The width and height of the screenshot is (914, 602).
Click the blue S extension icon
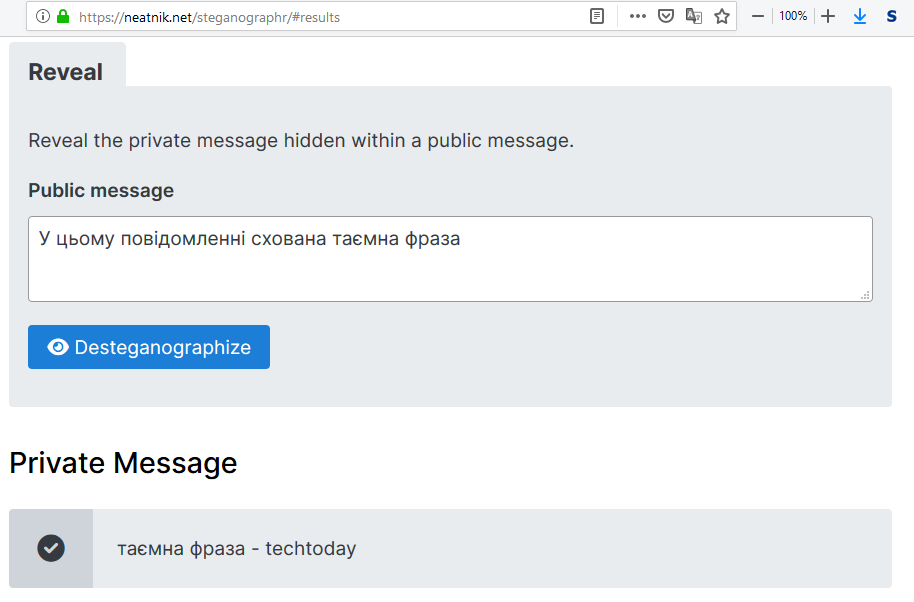pos(891,17)
